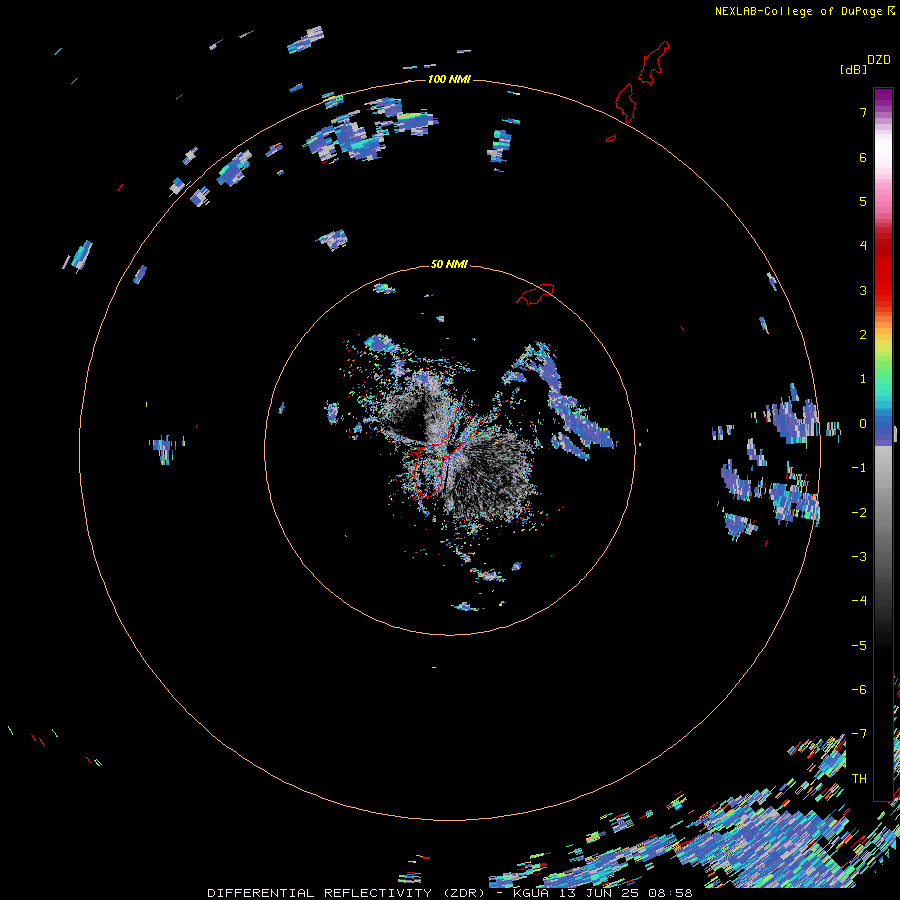Click the TH threshold label on scale
900x900 pixels.
click(x=859, y=779)
